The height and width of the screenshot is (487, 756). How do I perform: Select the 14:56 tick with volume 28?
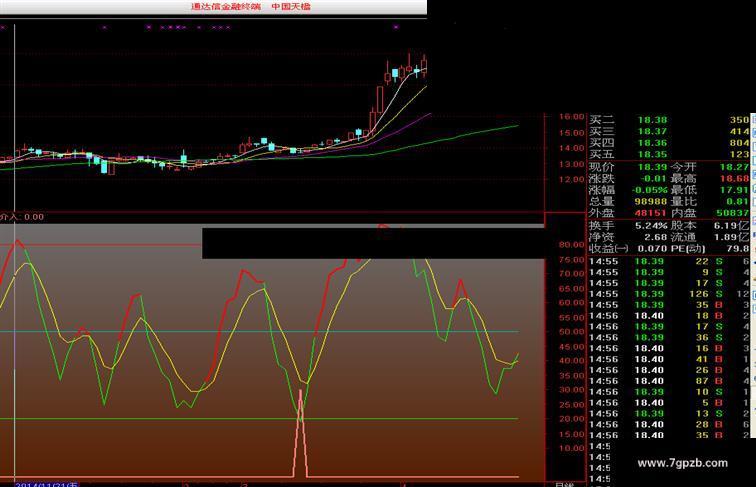pyautogui.click(x=668, y=424)
